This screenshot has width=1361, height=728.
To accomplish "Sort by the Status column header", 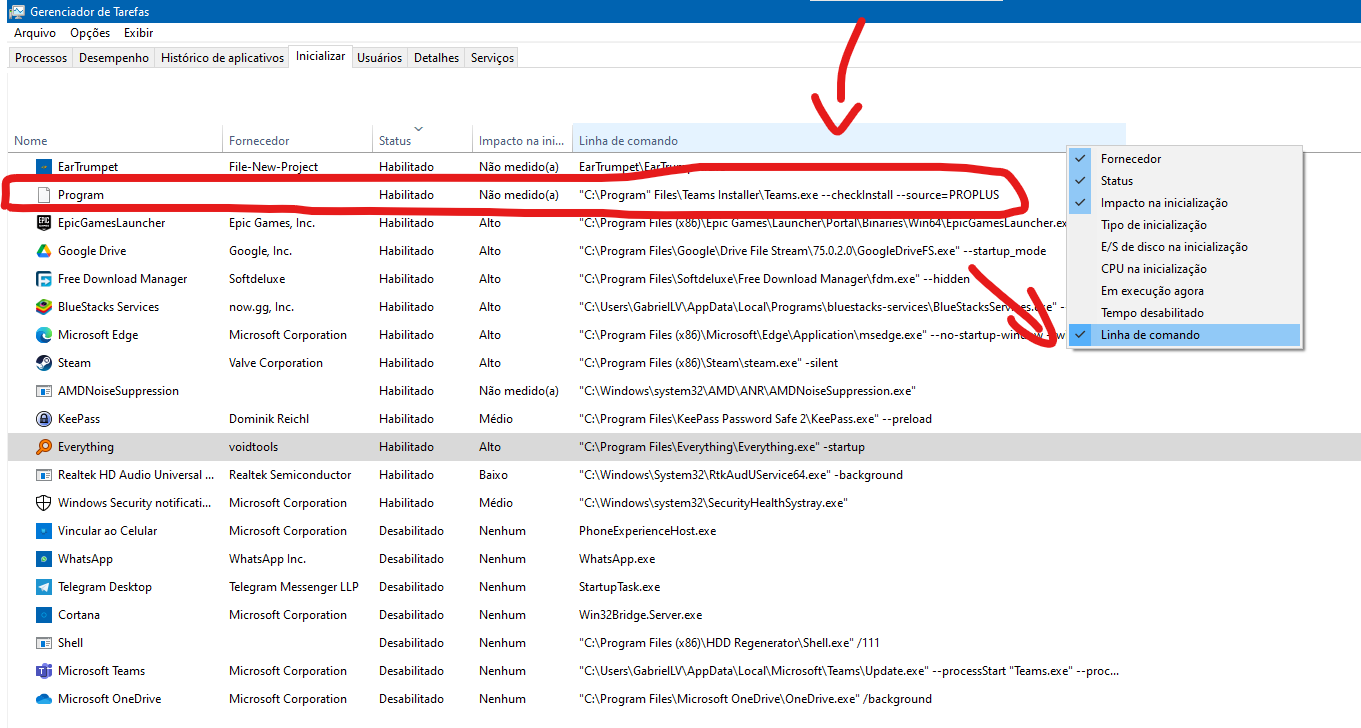I will pyautogui.click(x=422, y=140).
